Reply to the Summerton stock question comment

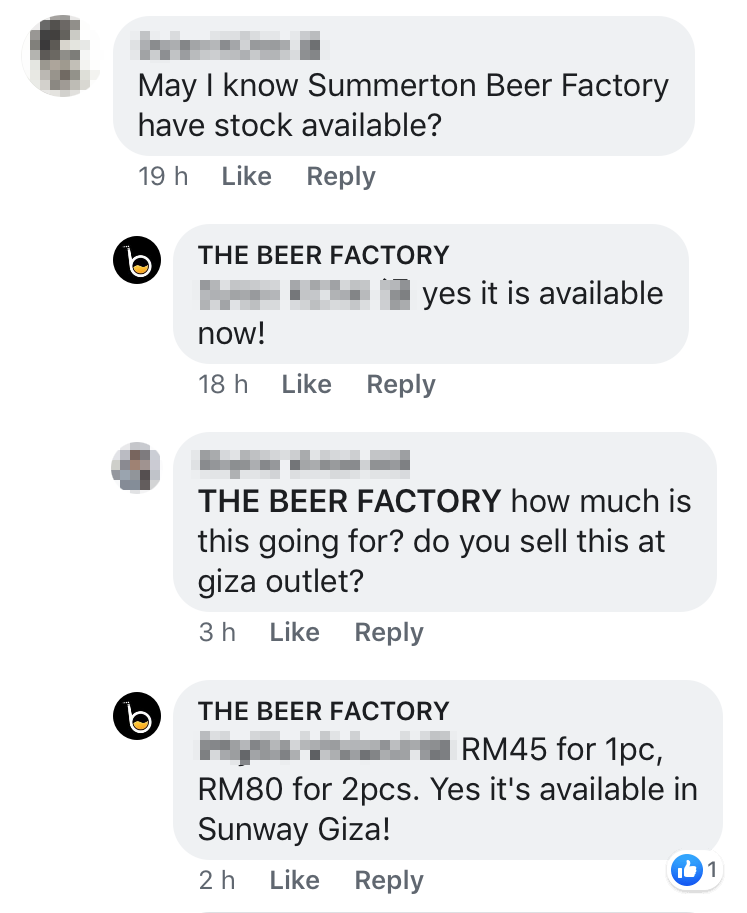tap(341, 177)
